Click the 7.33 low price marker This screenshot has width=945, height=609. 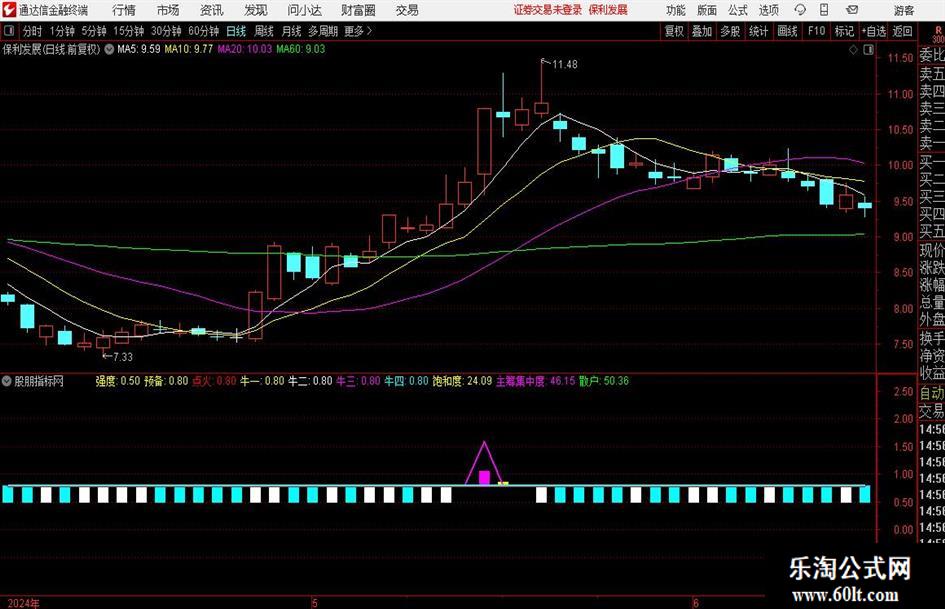[x=122, y=357]
